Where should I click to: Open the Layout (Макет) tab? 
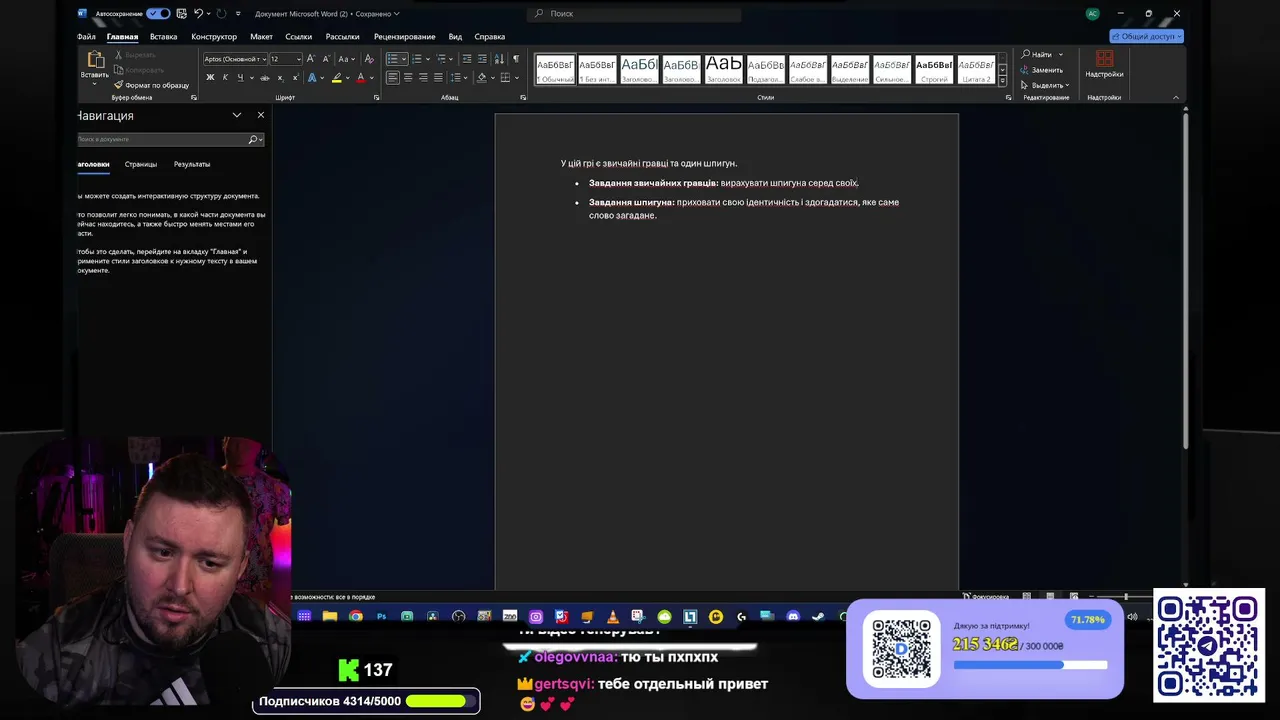[x=261, y=36]
